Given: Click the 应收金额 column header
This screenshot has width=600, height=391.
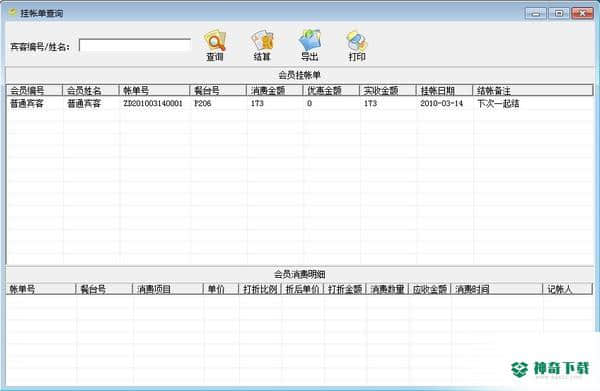Looking at the screenshot, I should click(430, 289).
